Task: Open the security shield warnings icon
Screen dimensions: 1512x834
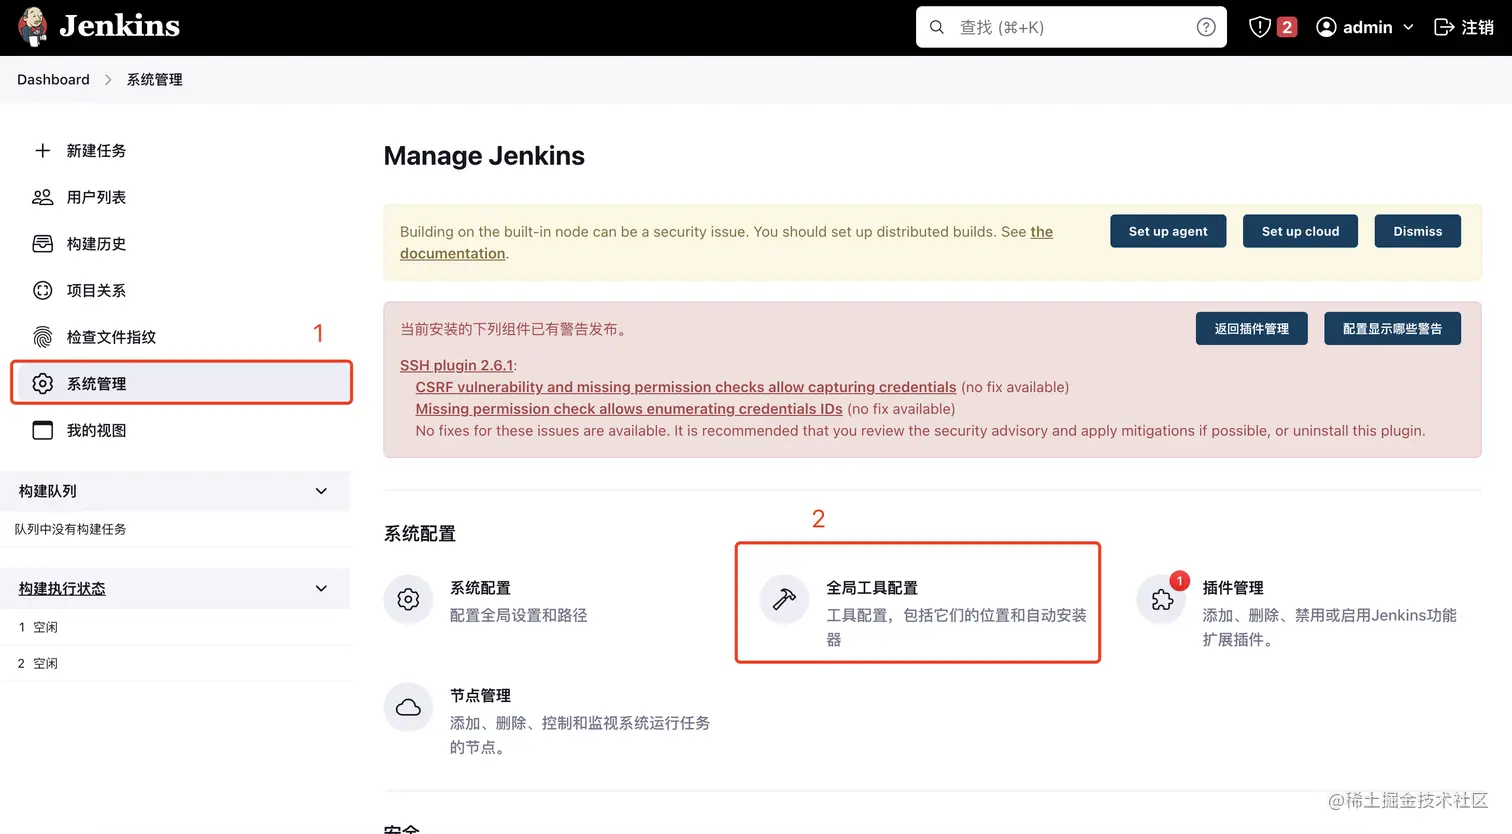Action: pyautogui.click(x=1260, y=27)
